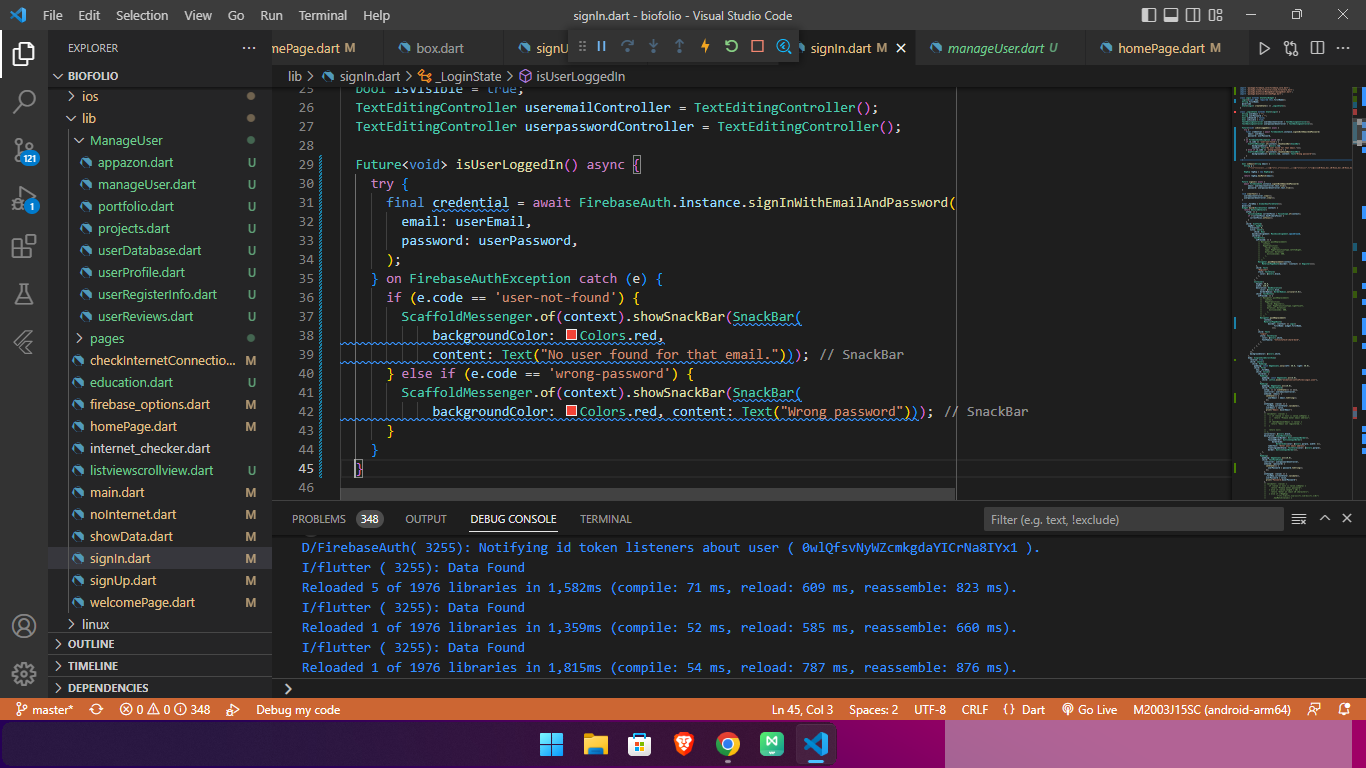
Task: Toggle the primary side bar layout
Action: tap(1147, 15)
